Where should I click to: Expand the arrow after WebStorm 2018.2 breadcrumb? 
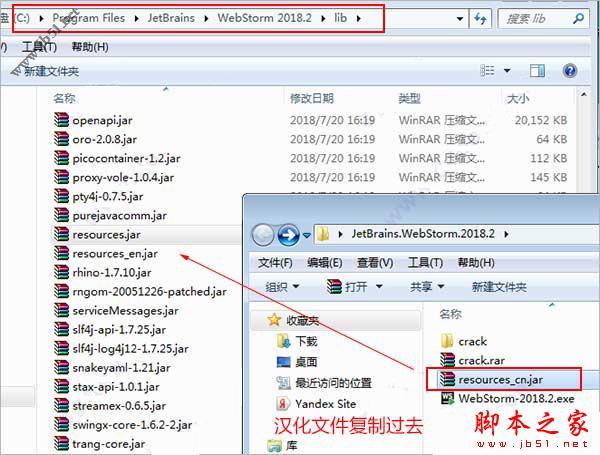(x=323, y=18)
